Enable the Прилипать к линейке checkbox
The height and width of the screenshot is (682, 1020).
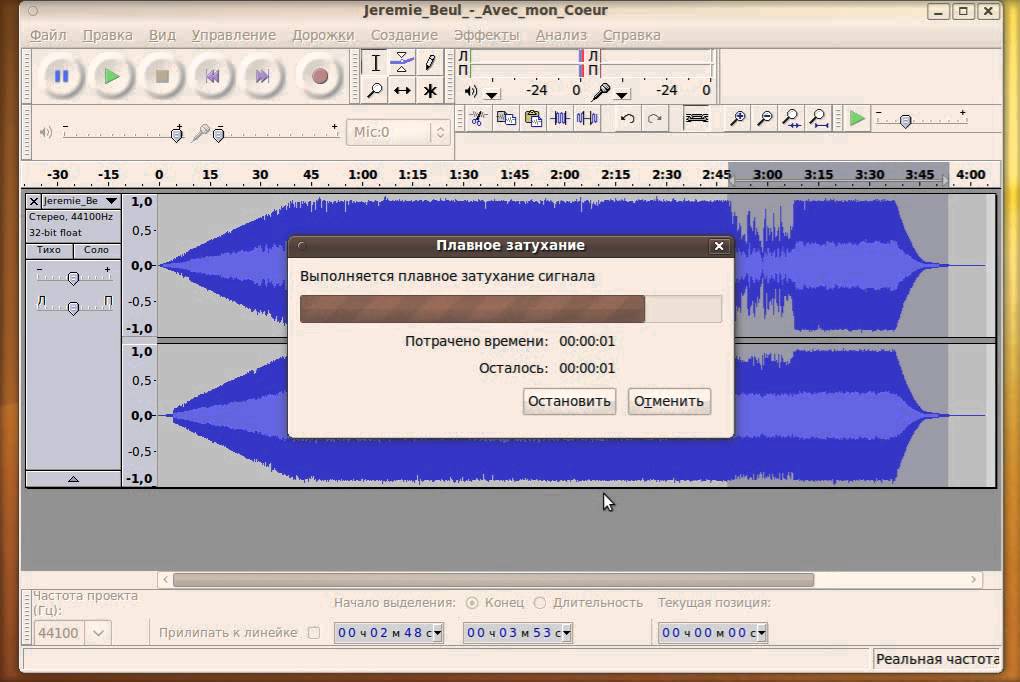point(314,633)
